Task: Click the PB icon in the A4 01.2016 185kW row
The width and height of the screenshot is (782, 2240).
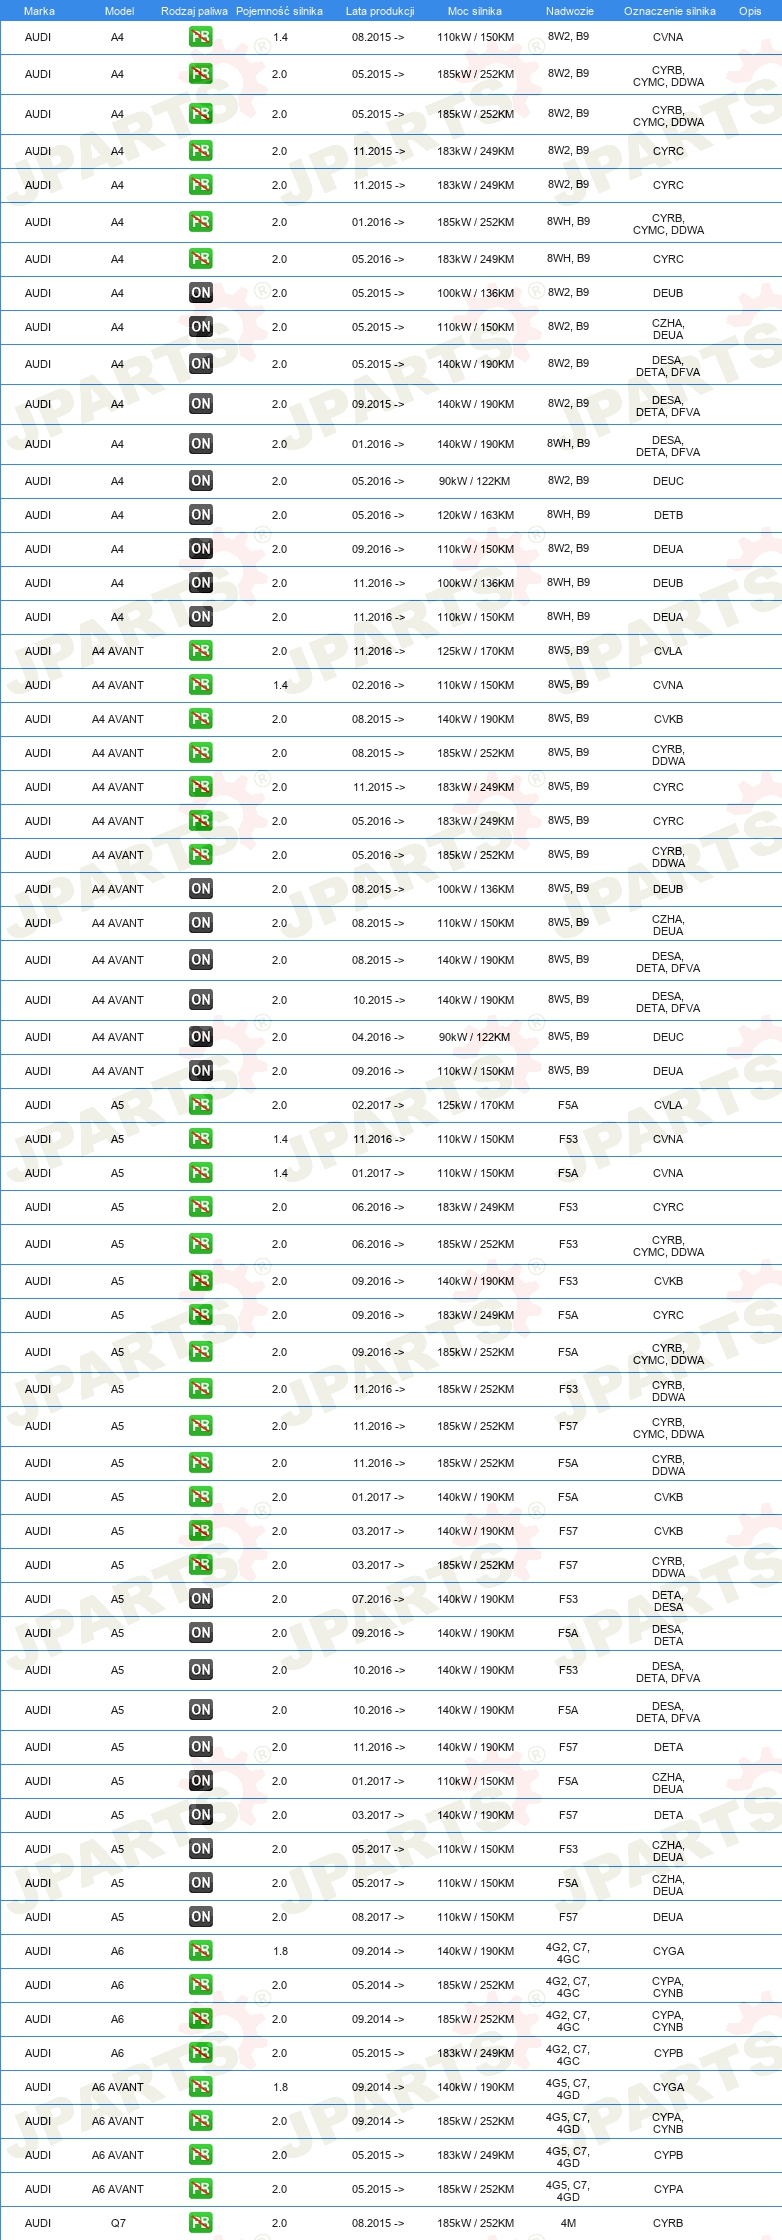Action: 200,222
